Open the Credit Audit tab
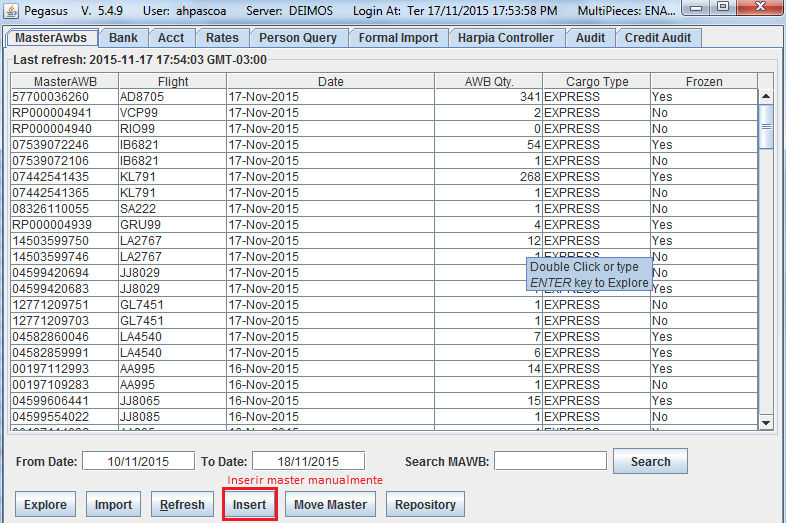This screenshot has height=523, width=786. click(x=658, y=38)
